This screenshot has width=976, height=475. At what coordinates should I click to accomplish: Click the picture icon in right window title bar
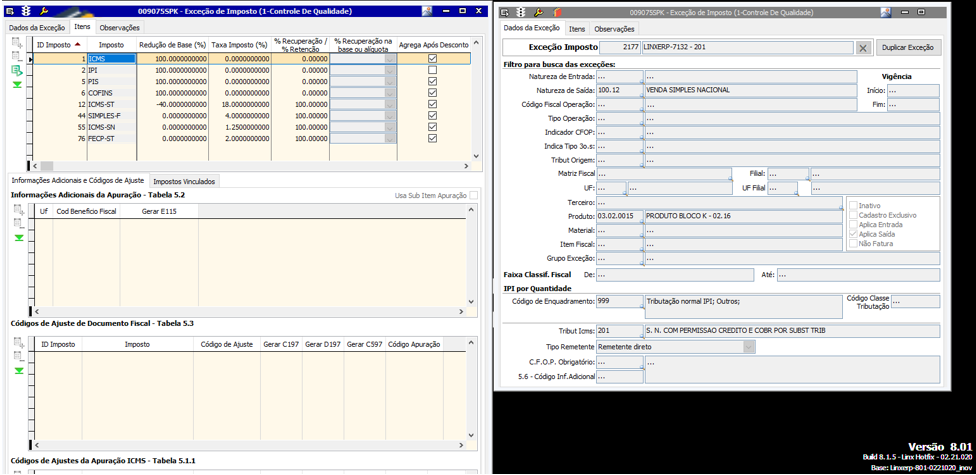pos(885,12)
